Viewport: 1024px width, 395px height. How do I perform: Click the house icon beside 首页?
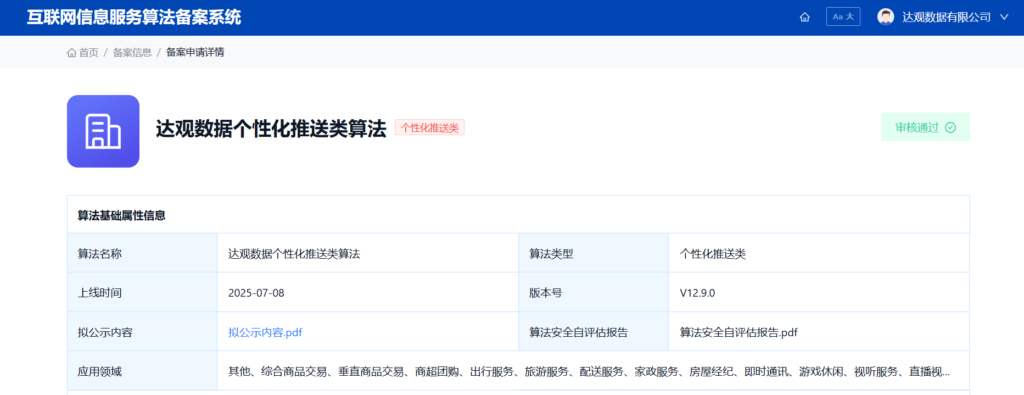(72, 52)
